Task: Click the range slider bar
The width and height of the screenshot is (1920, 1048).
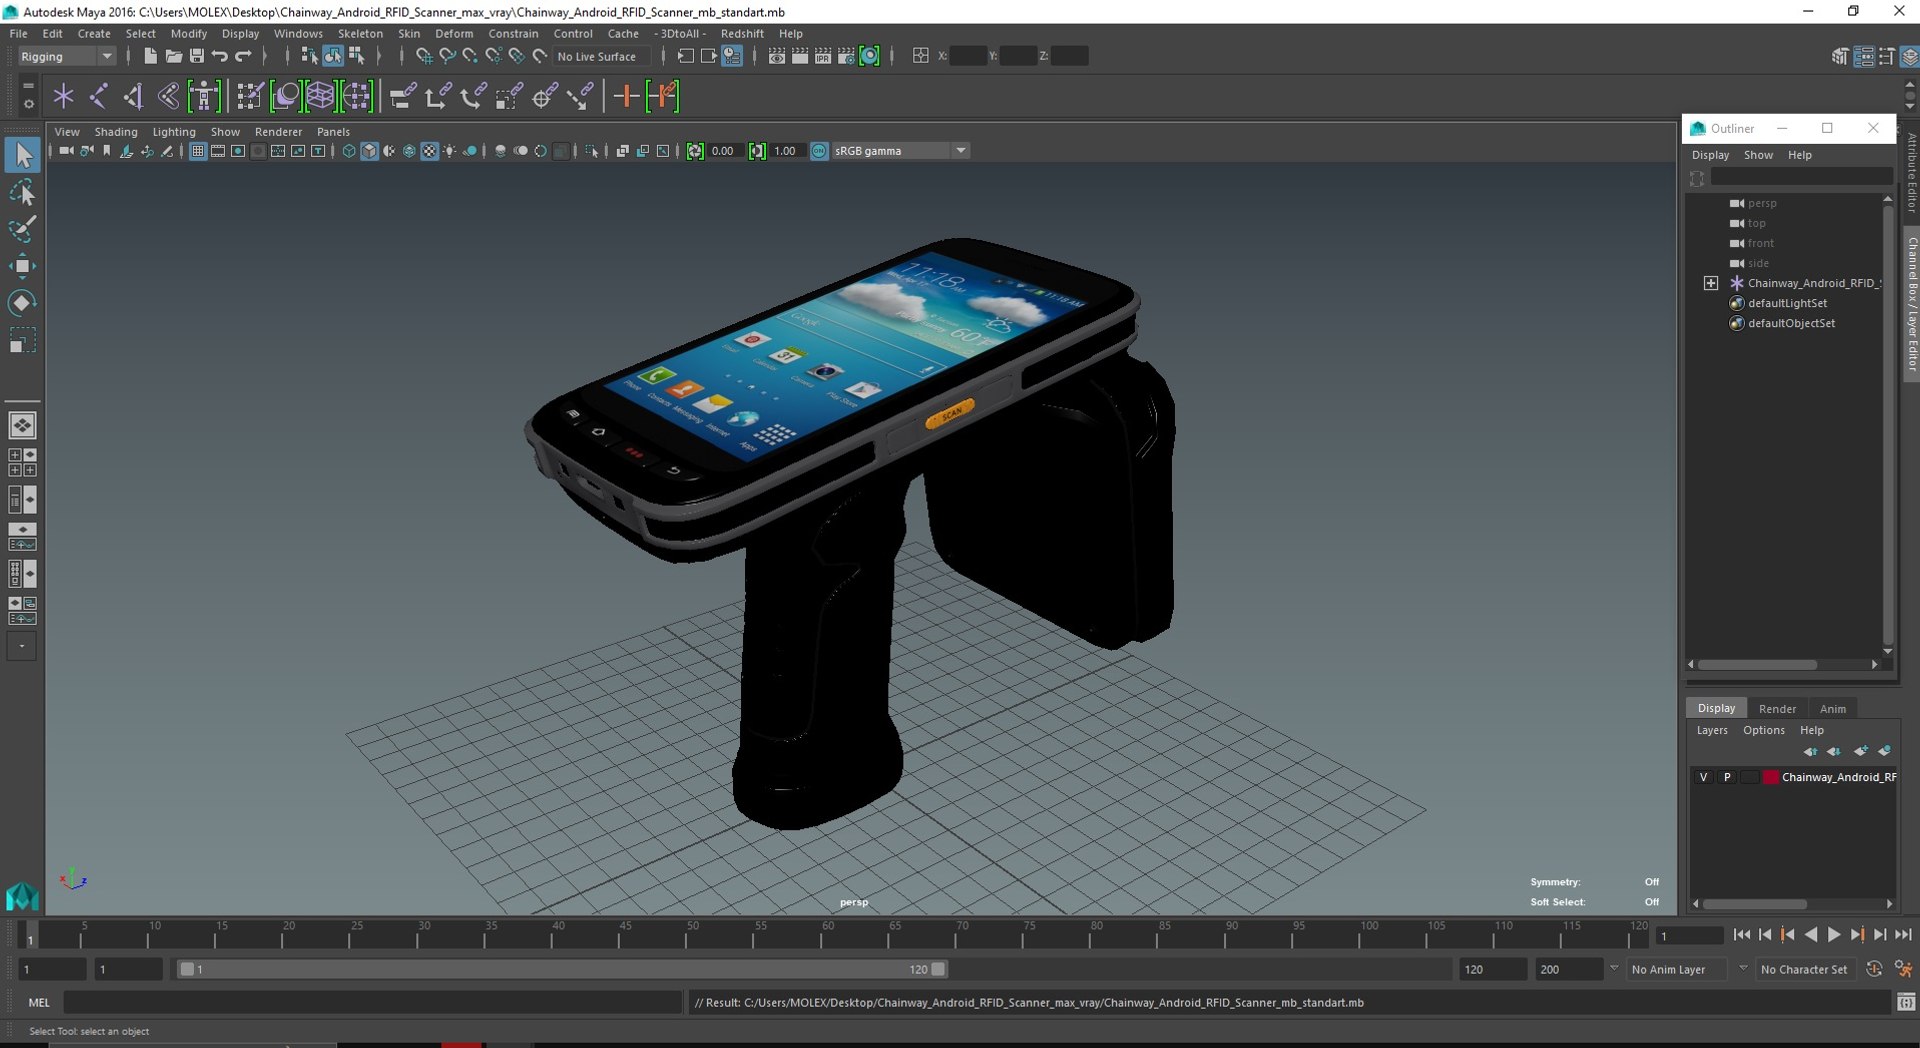Action: 562,969
